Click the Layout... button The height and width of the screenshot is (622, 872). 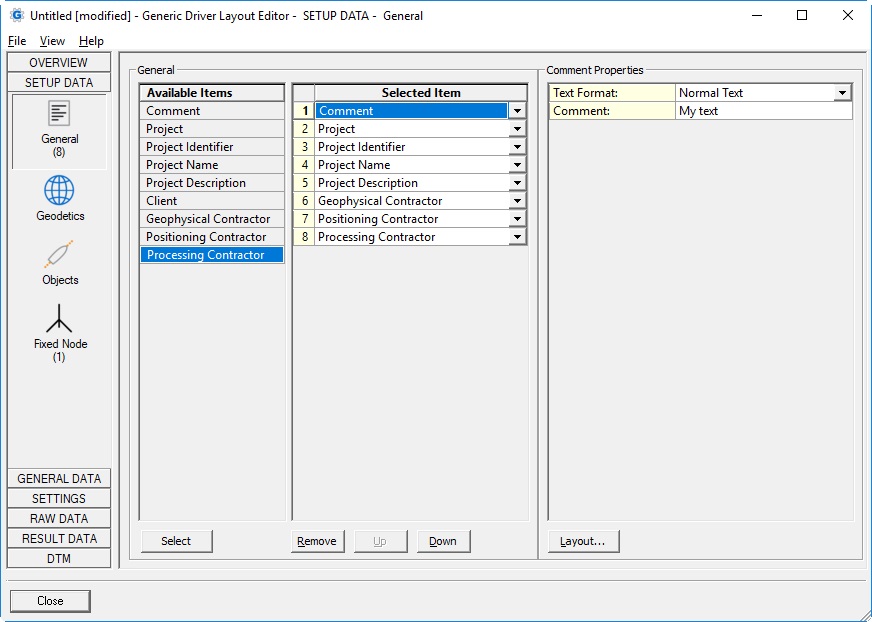(583, 541)
